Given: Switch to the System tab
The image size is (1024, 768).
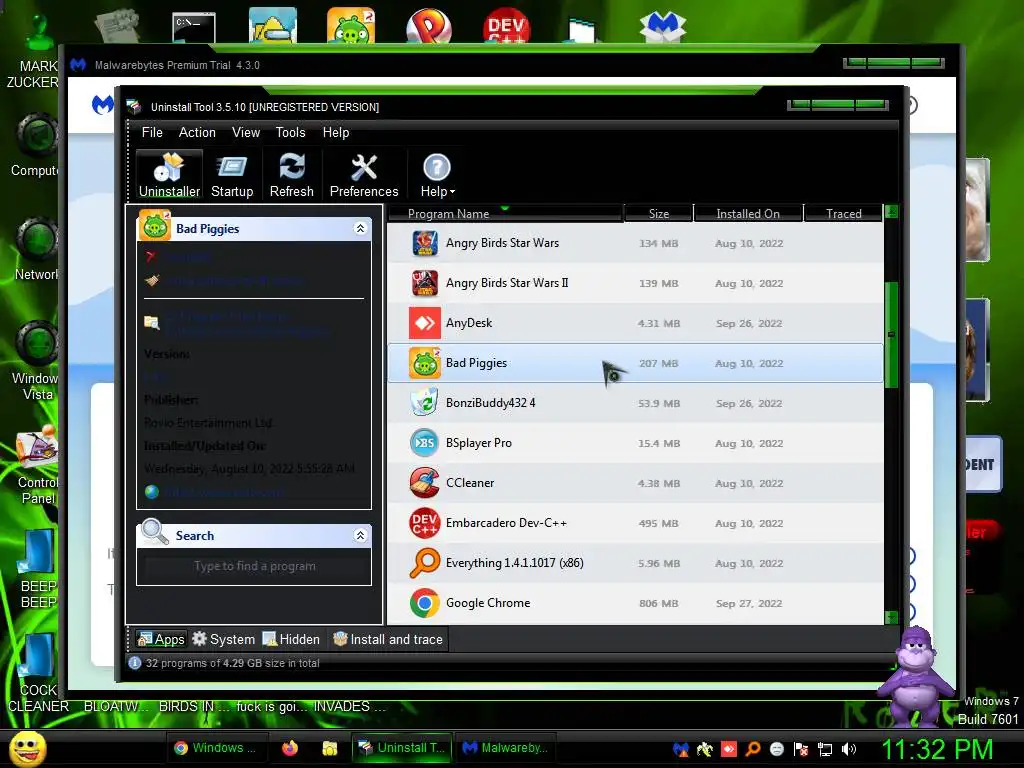Looking at the screenshot, I should pyautogui.click(x=223, y=639).
